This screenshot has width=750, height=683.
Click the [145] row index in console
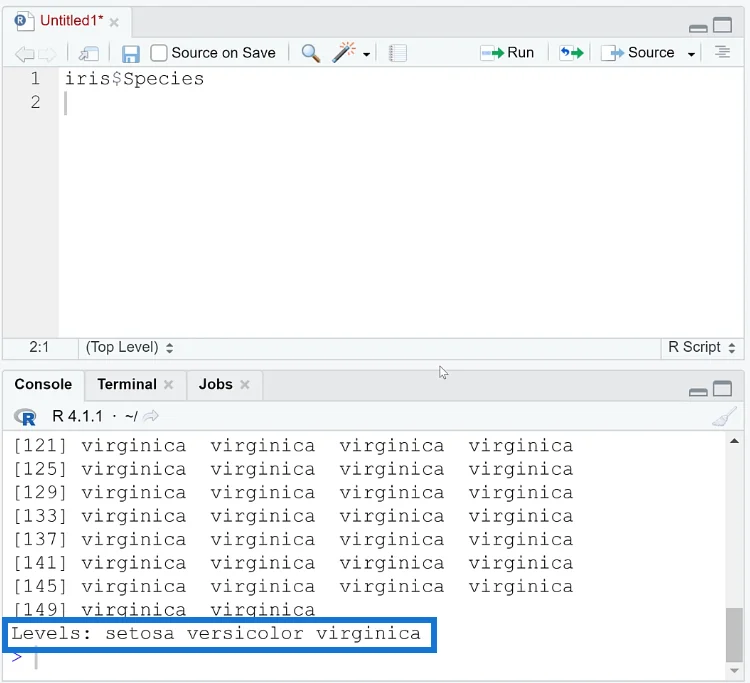tap(40, 586)
